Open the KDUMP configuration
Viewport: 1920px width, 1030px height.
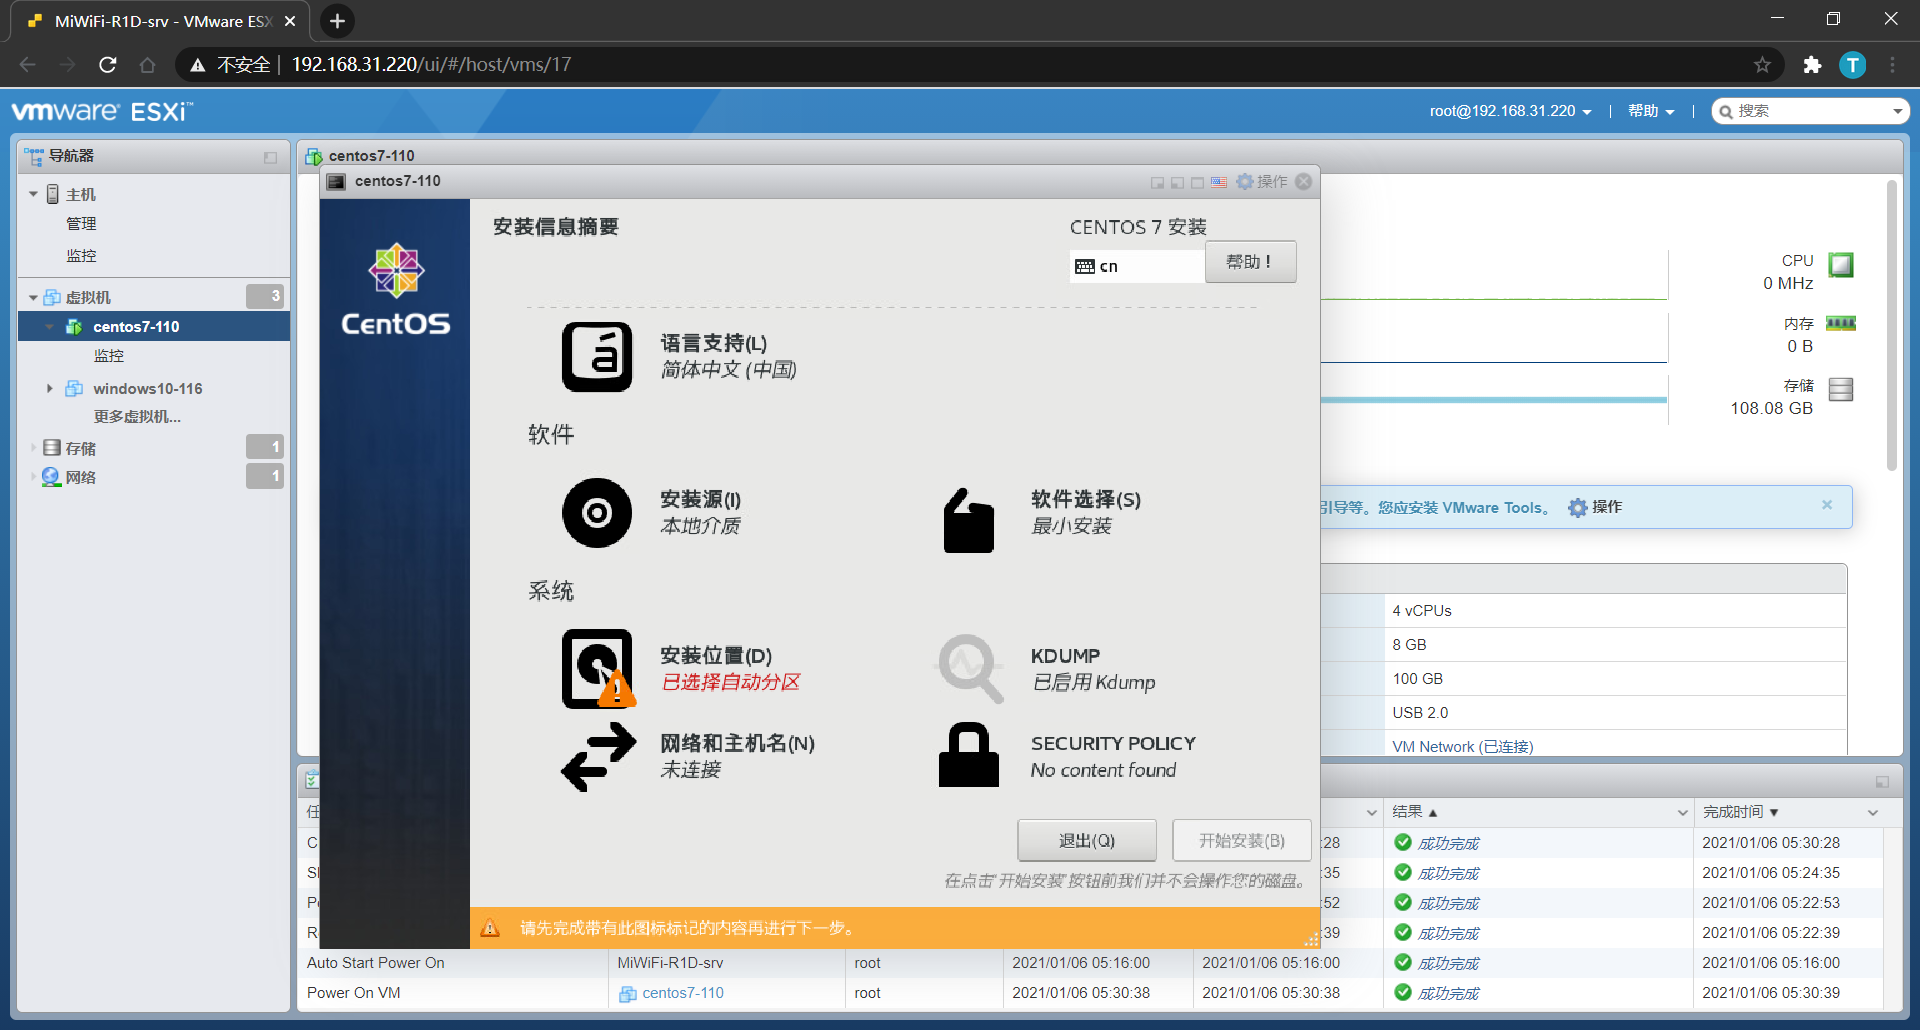(x=1046, y=668)
